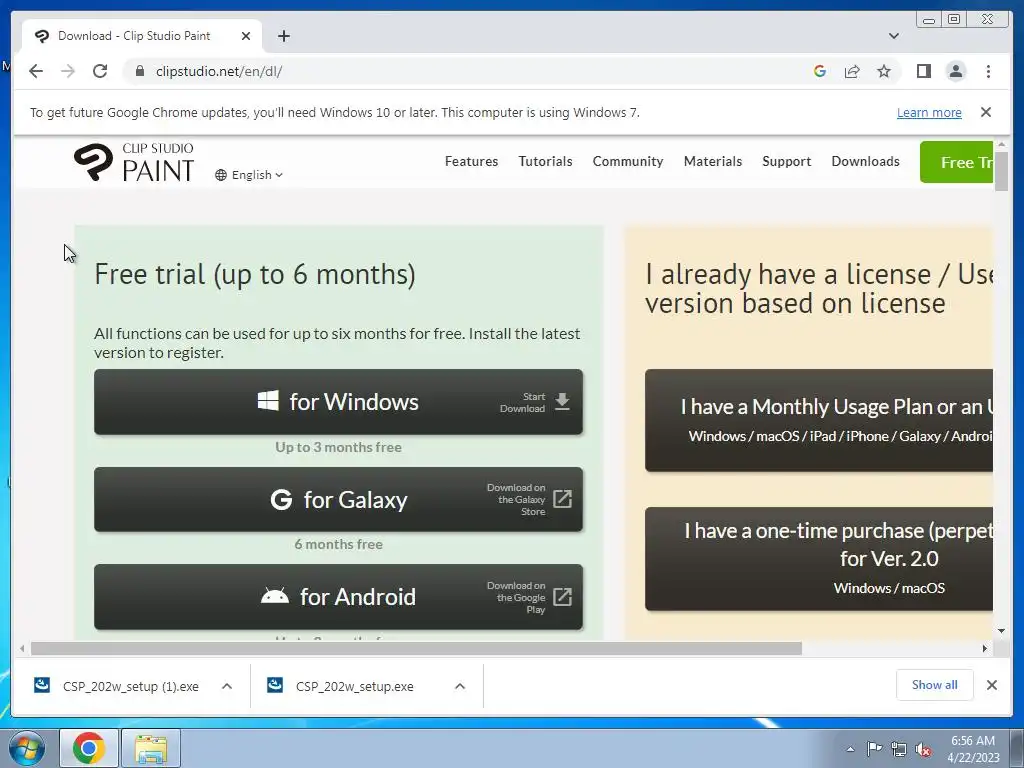Click the Action Center flag icon
Screen dimensions: 1024x768
click(874, 749)
